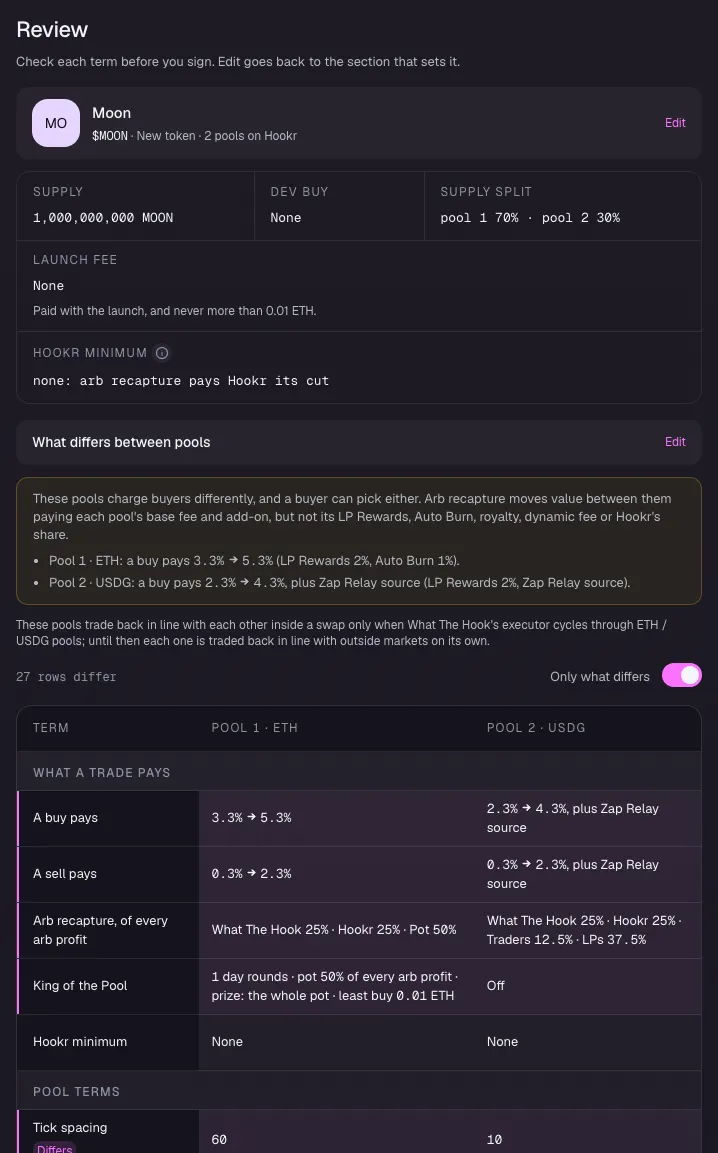Click the Hookr minimum table row
This screenshot has width=718, height=1153.
[x=359, y=1042]
